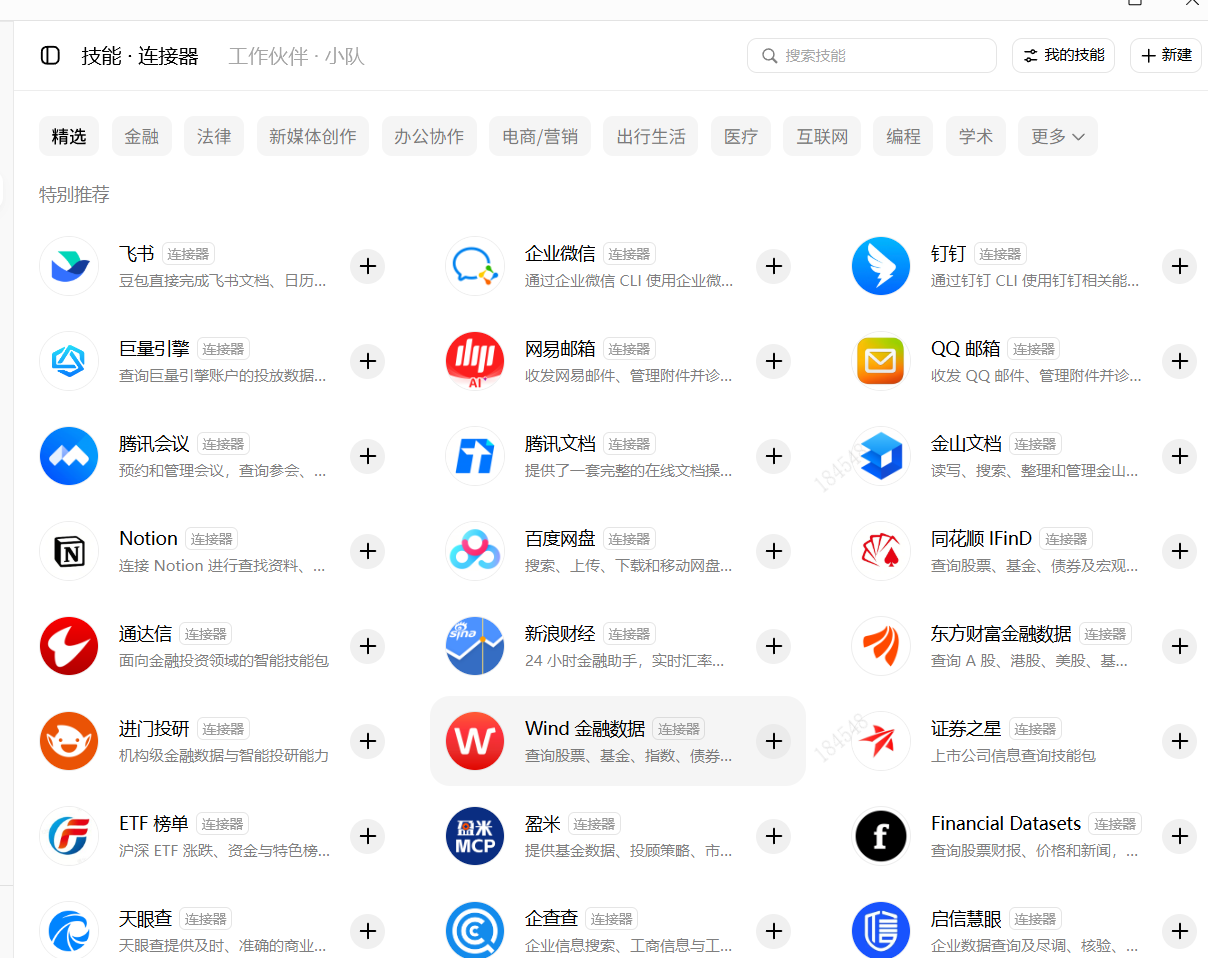The image size is (1208, 958).
Task: Open the 企查查 connector icon
Action: click(475, 931)
